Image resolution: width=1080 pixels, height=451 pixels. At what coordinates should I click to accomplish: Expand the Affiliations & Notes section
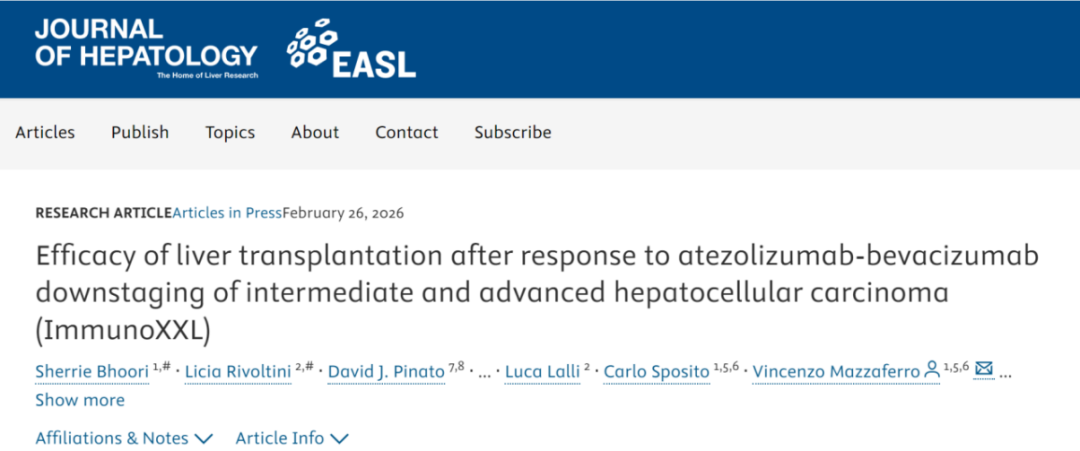point(124,438)
